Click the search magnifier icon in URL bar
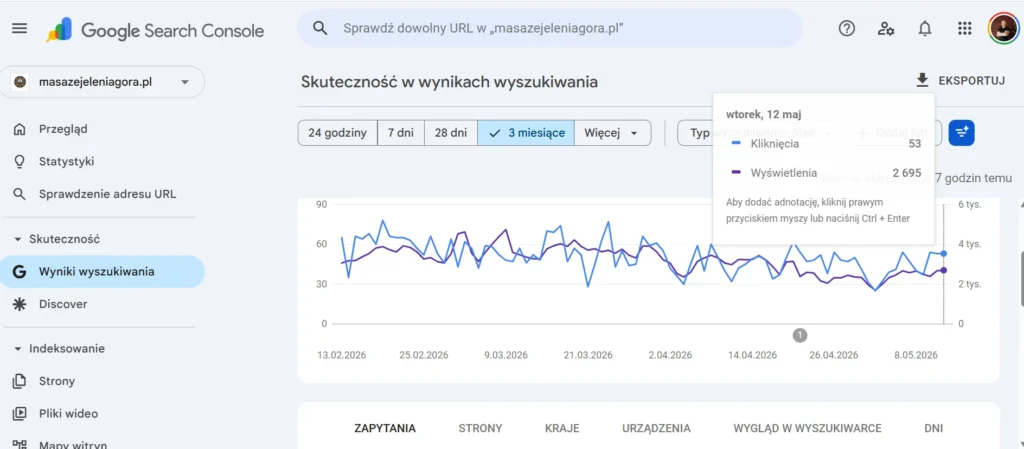 [x=319, y=28]
